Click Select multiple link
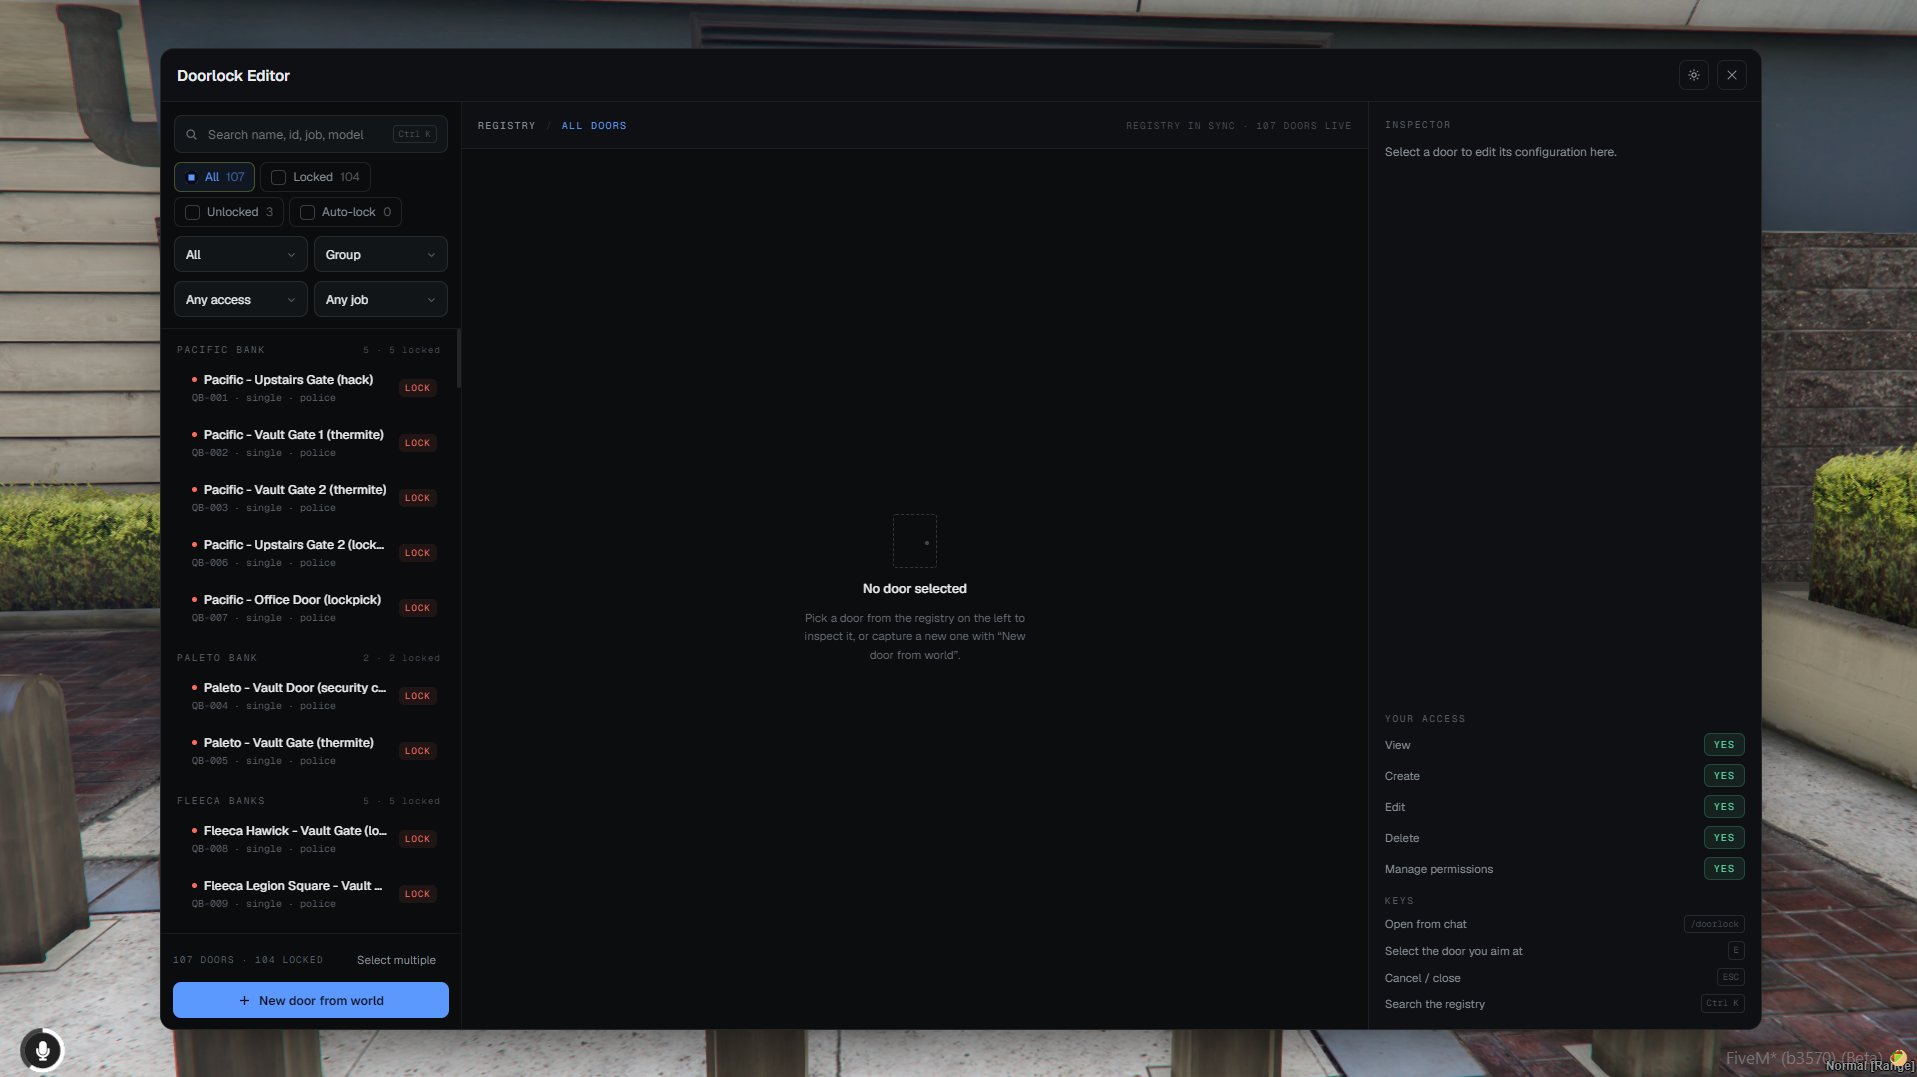Viewport: 1917px width, 1077px height. click(x=396, y=960)
